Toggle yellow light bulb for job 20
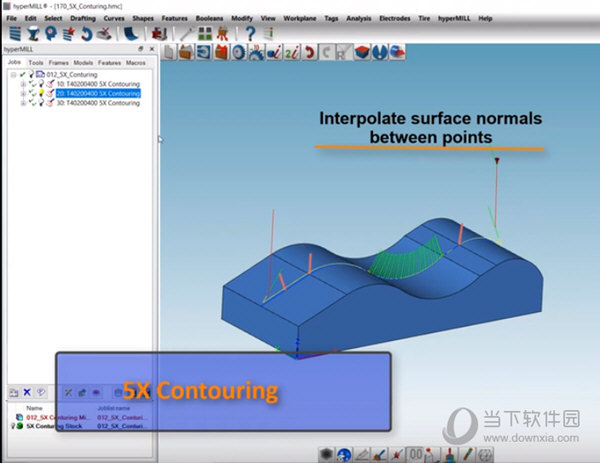Image resolution: width=600 pixels, height=463 pixels. (x=41, y=93)
